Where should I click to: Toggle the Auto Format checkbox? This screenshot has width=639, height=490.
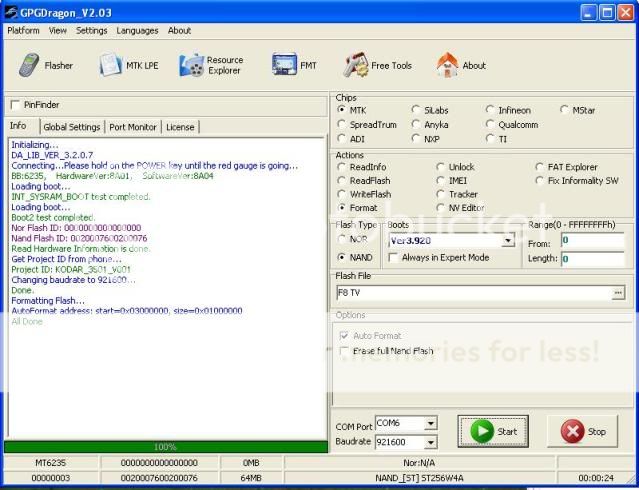(344, 336)
